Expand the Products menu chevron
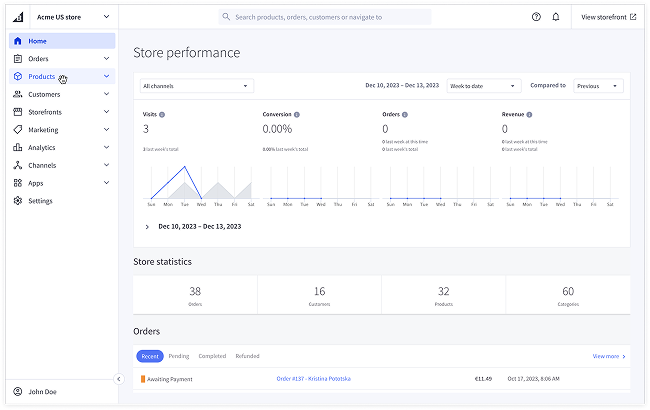650x410 pixels. 107,76
